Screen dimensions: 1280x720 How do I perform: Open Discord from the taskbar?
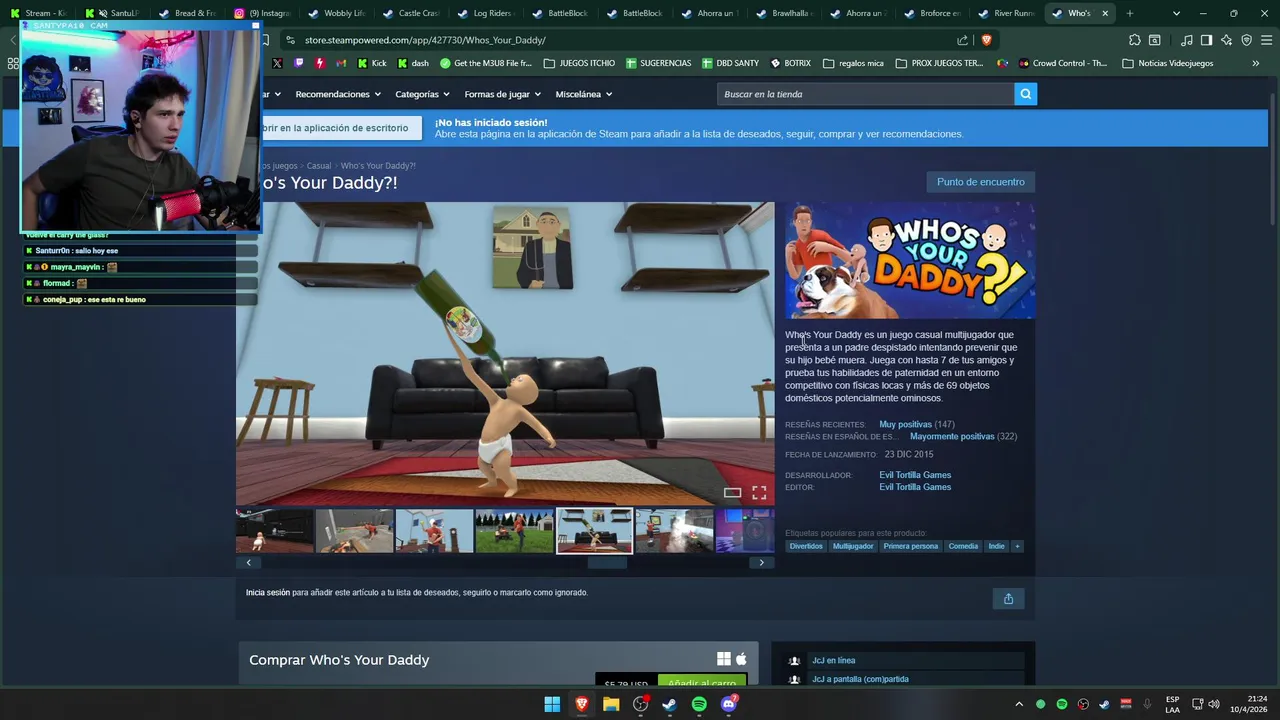[x=729, y=704]
